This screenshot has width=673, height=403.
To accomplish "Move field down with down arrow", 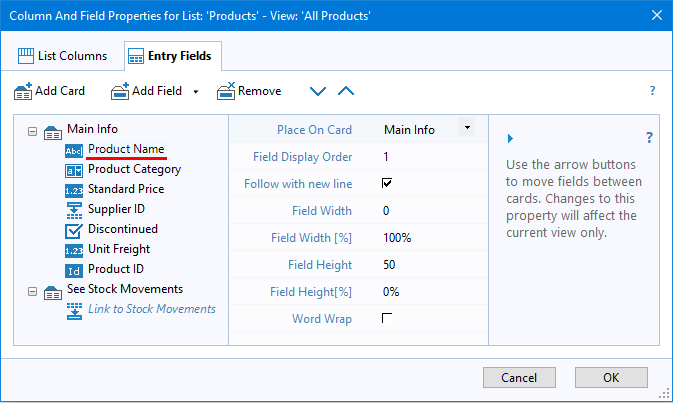I will [x=318, y=91].
